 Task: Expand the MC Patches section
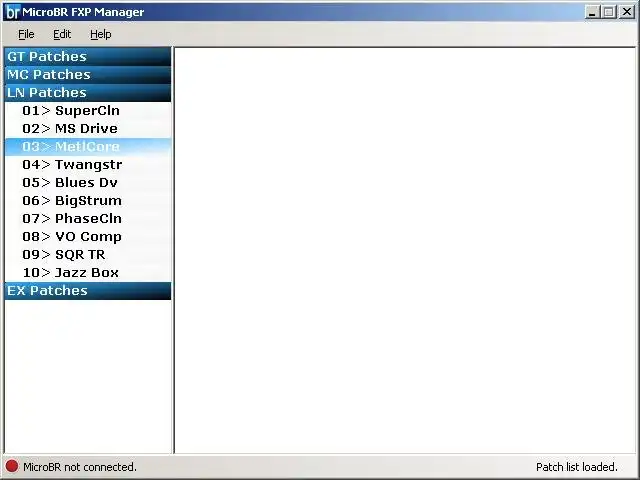click(88, 74)
